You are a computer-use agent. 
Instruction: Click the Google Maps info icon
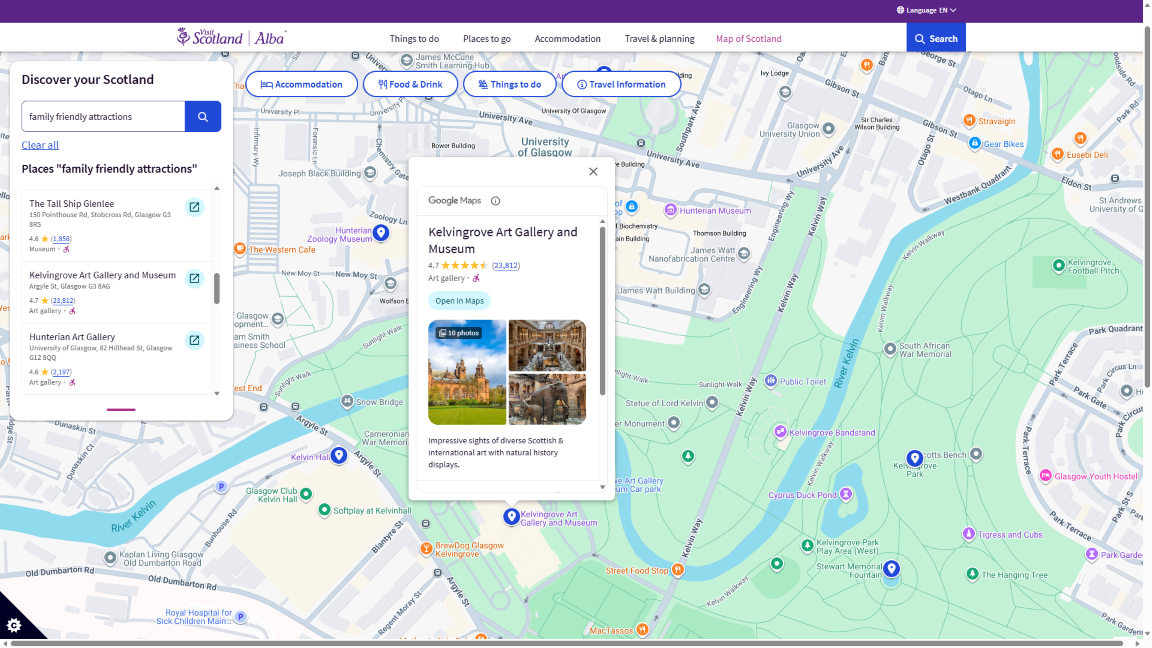tap(495, 201)
